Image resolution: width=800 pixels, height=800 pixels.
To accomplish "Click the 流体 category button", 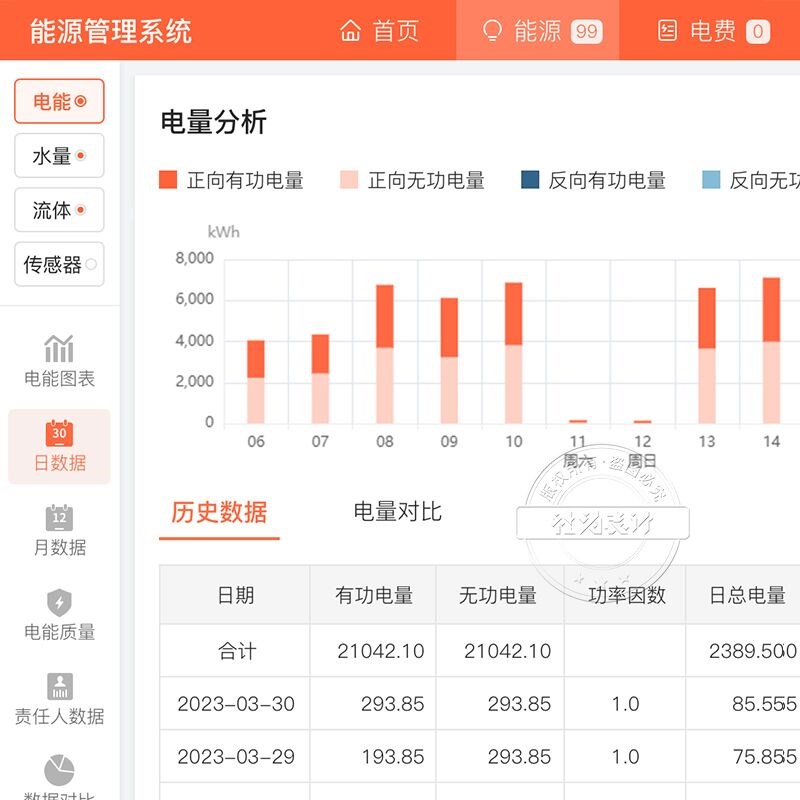I will (58, 210).
